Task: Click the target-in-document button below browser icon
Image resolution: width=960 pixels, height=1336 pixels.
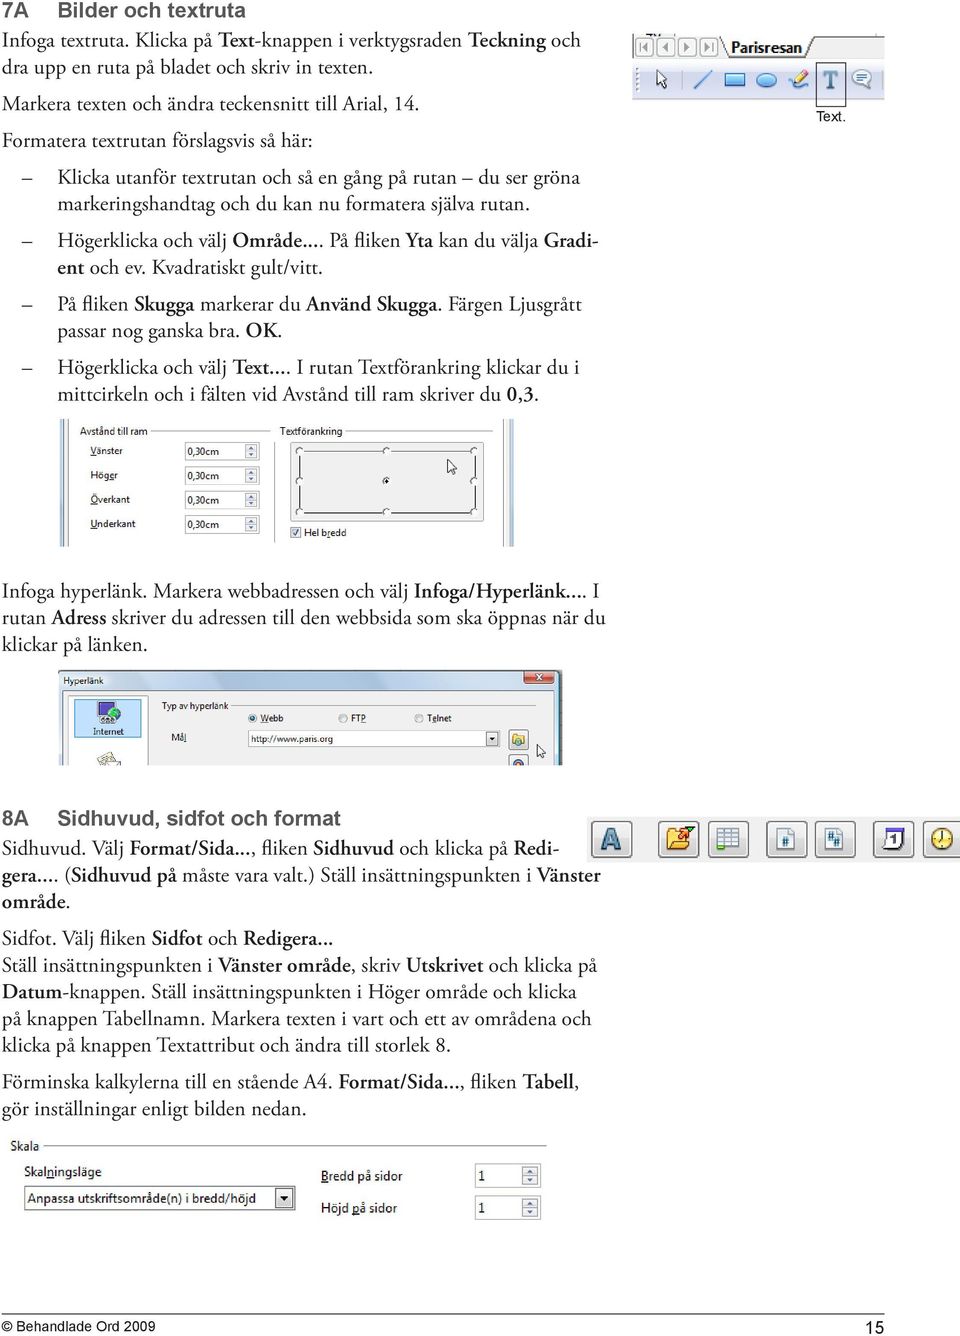Action: pyautogui.click(x=518, y=762)
